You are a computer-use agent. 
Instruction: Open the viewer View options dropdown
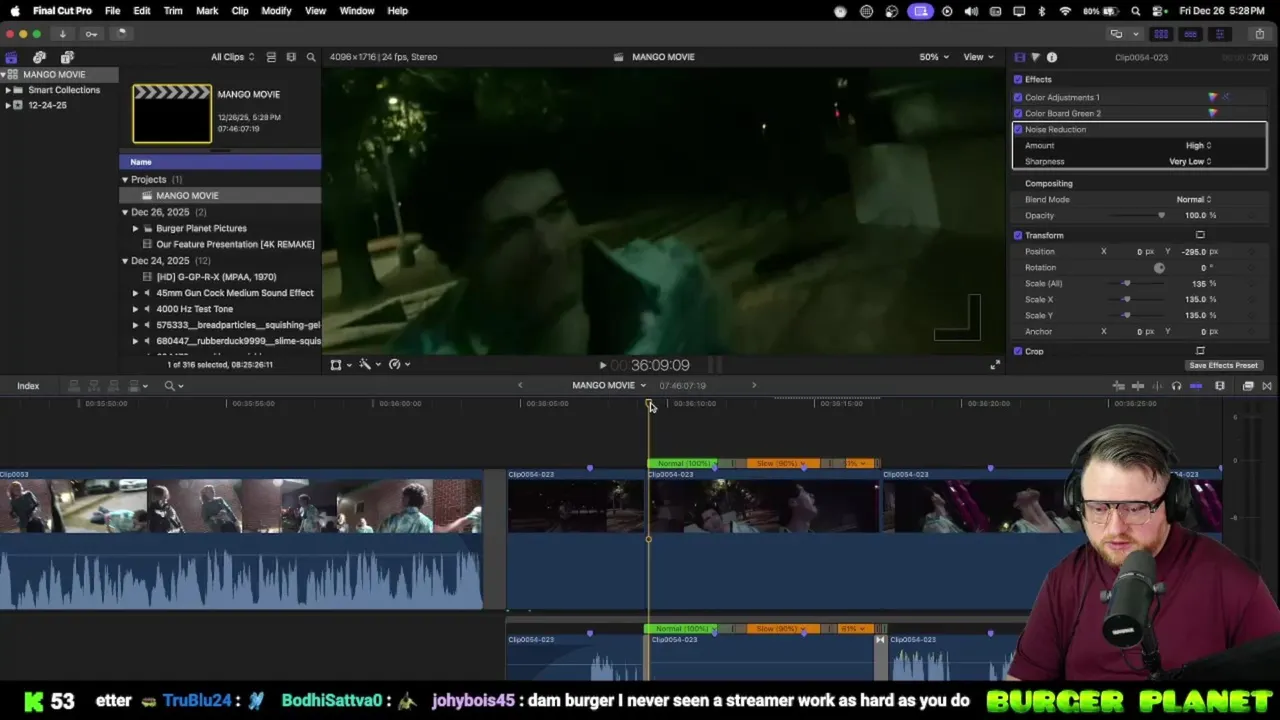point(977,57)
